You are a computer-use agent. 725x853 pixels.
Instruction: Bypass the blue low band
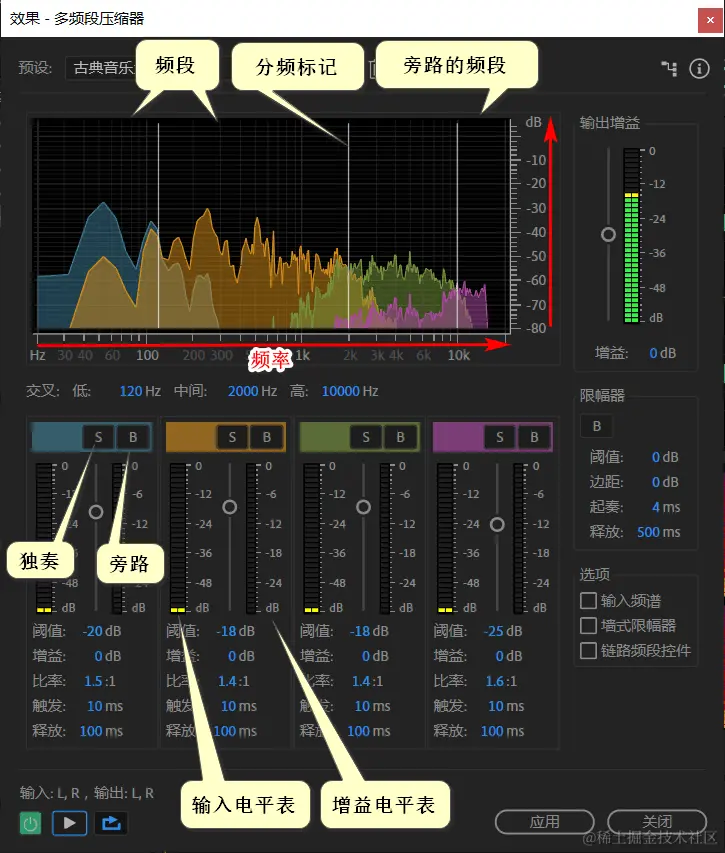[133, 437]
